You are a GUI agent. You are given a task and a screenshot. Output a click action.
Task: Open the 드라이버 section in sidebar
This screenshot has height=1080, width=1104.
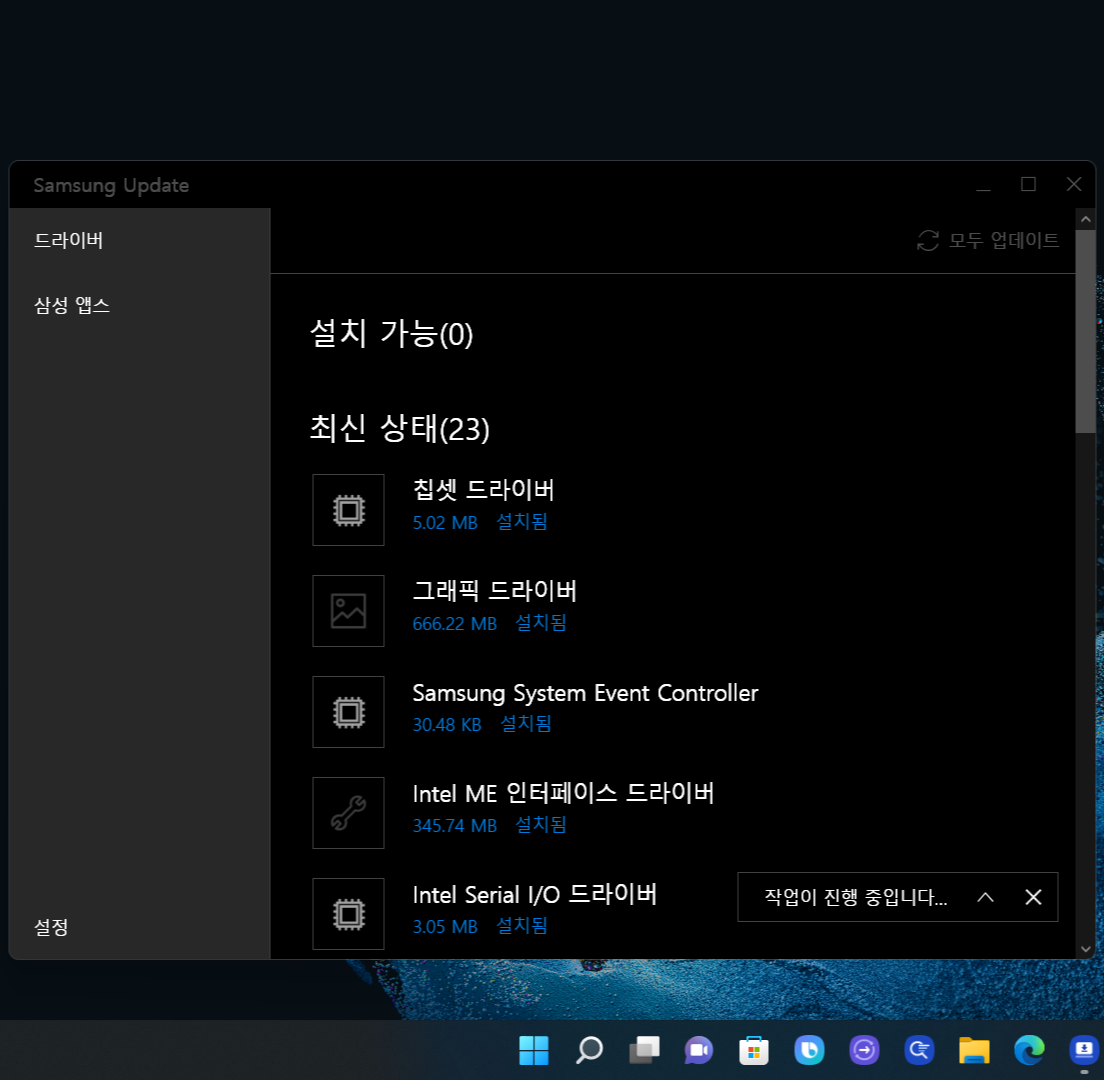(68, 241)
